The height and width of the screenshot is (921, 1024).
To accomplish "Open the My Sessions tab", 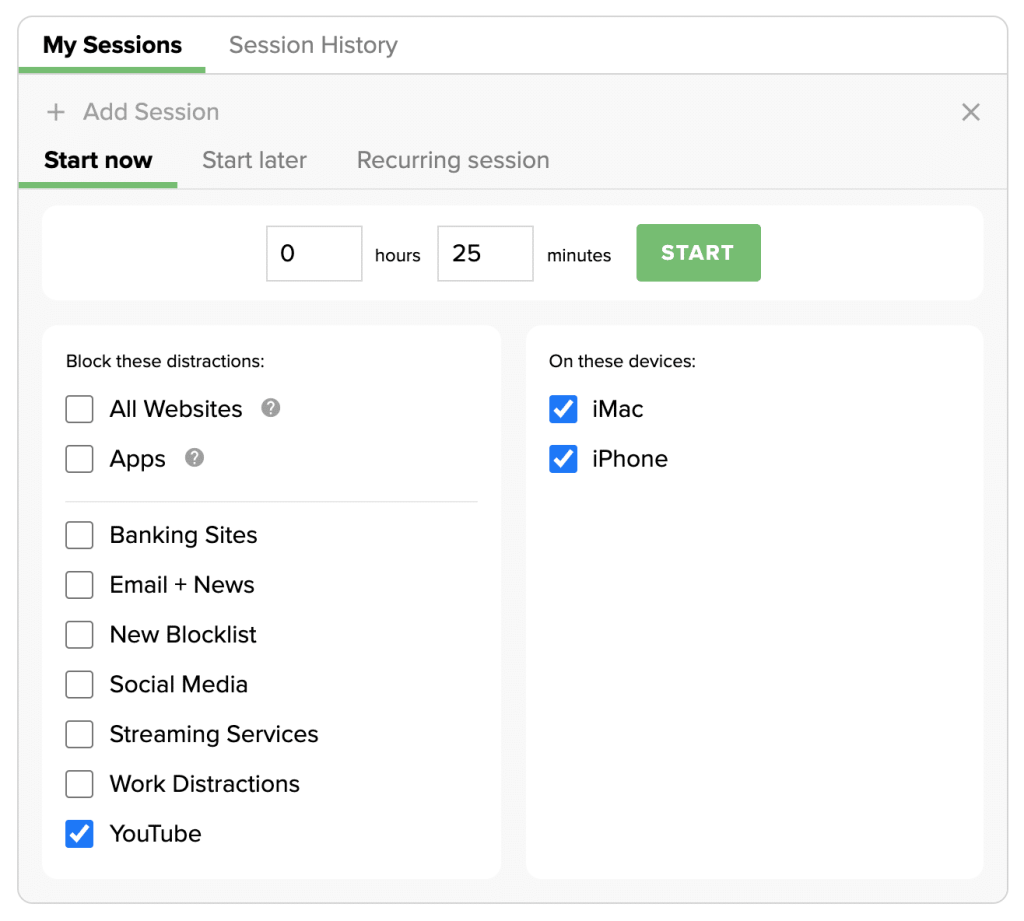I will [112, 44].
